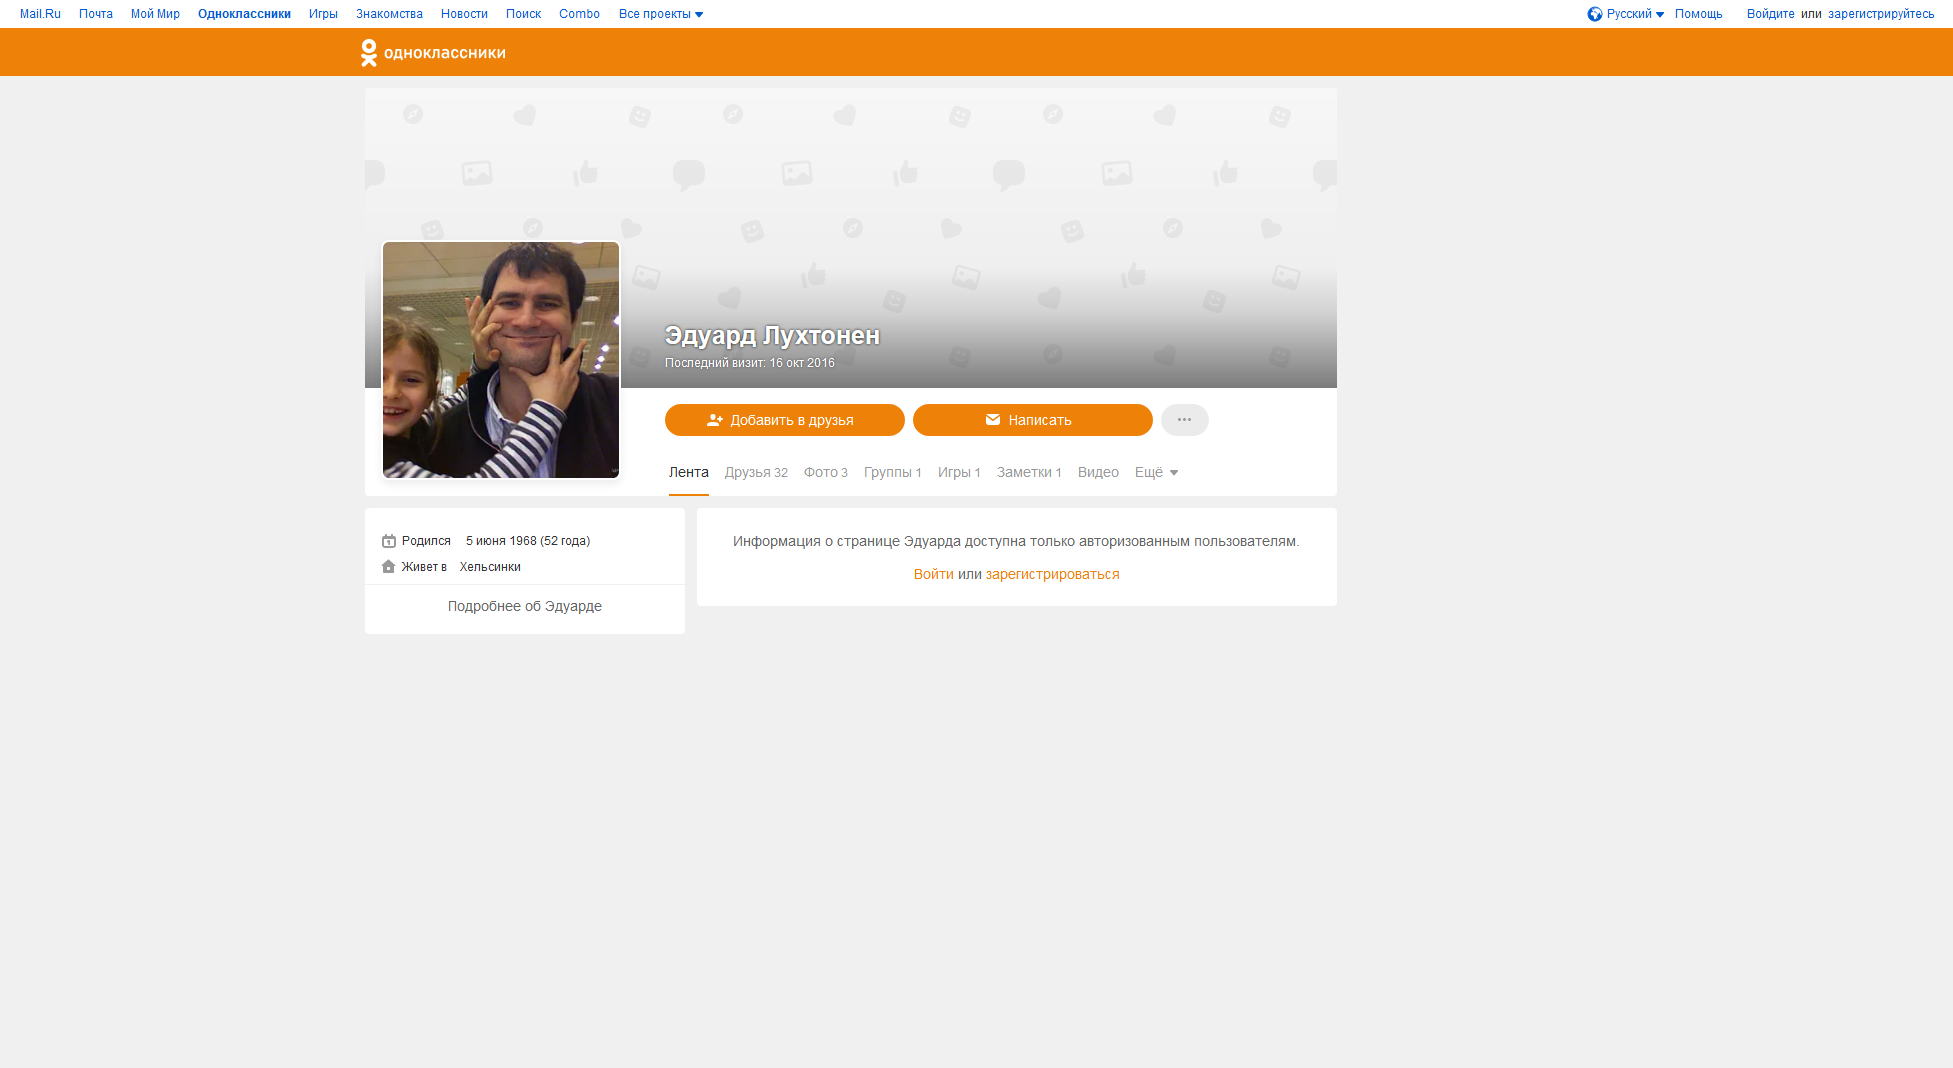Click the three-dots more actions button
The image size is (1953, 1068).
pyautogui.click(x=1184, y=420)
